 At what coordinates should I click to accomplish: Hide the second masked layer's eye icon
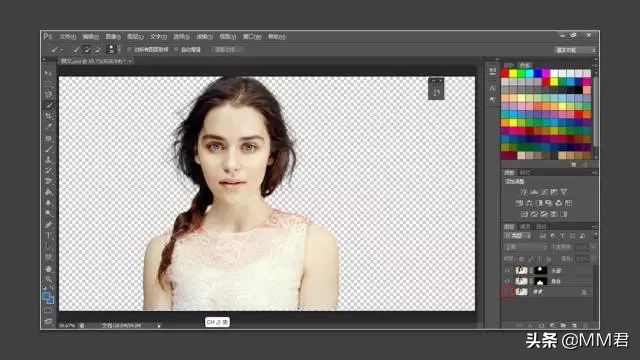tap(508, 281)
